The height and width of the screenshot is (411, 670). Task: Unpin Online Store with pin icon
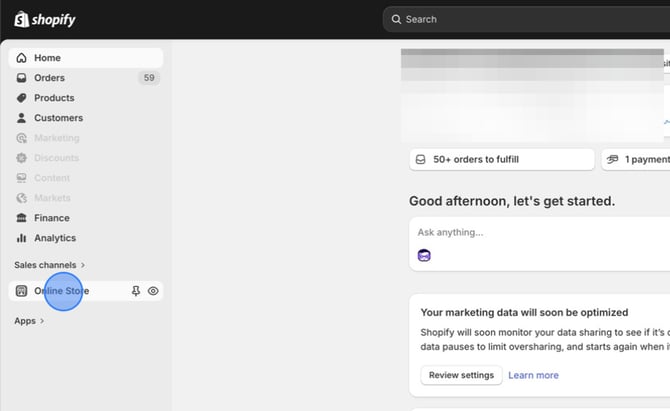[x=136, y=291]
